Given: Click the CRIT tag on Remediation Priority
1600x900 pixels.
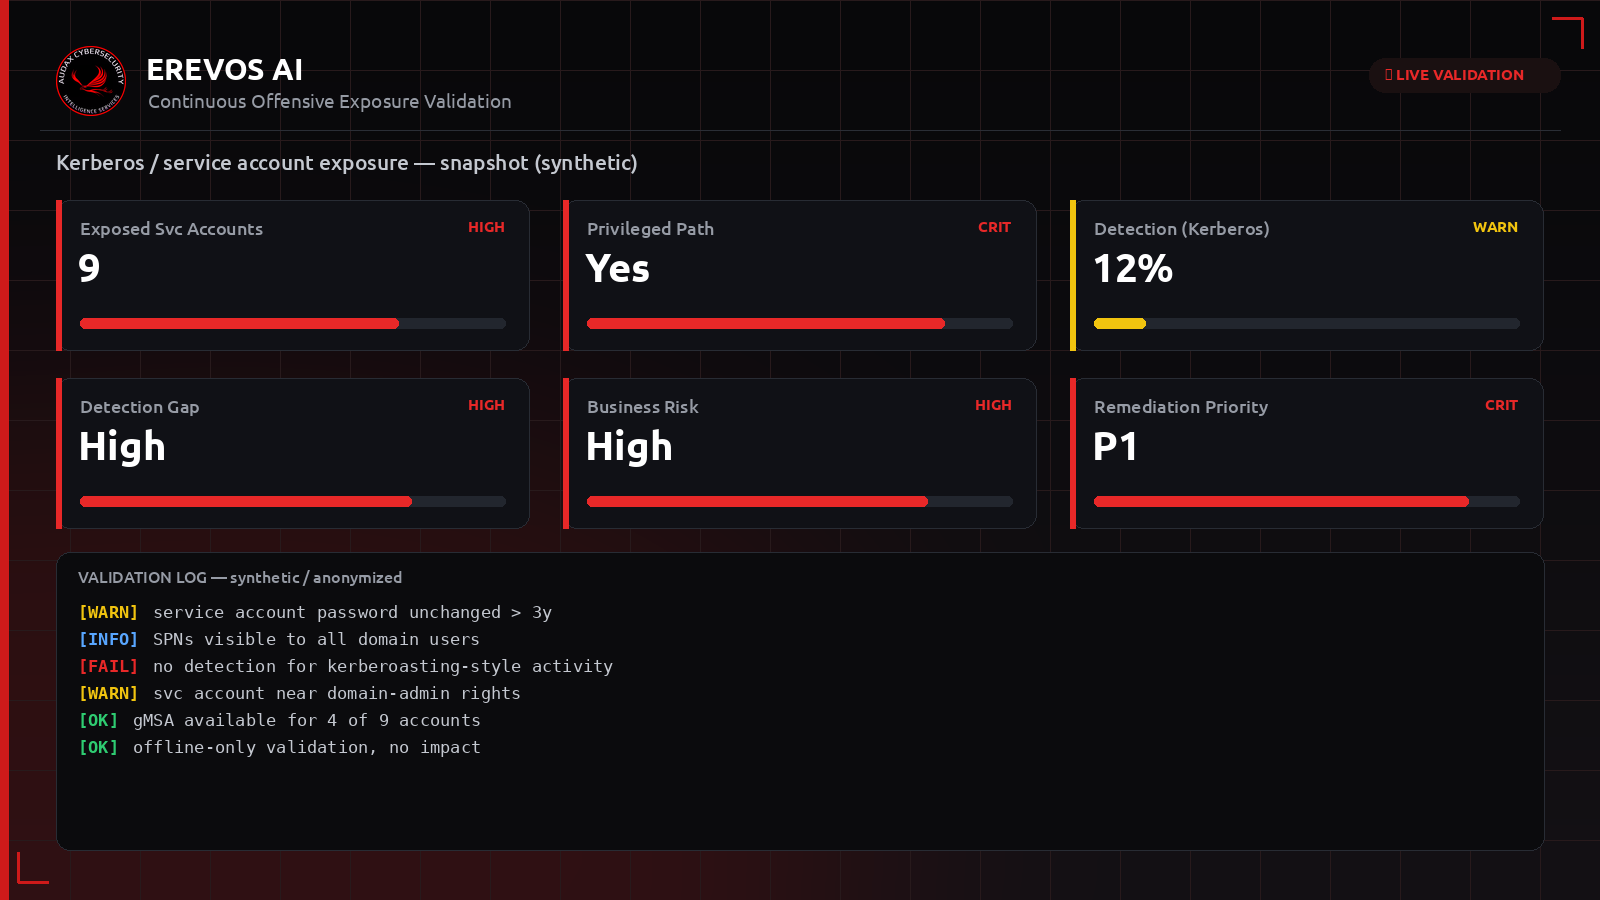Looking at the screenshot, I should [x=1501, y=405].
